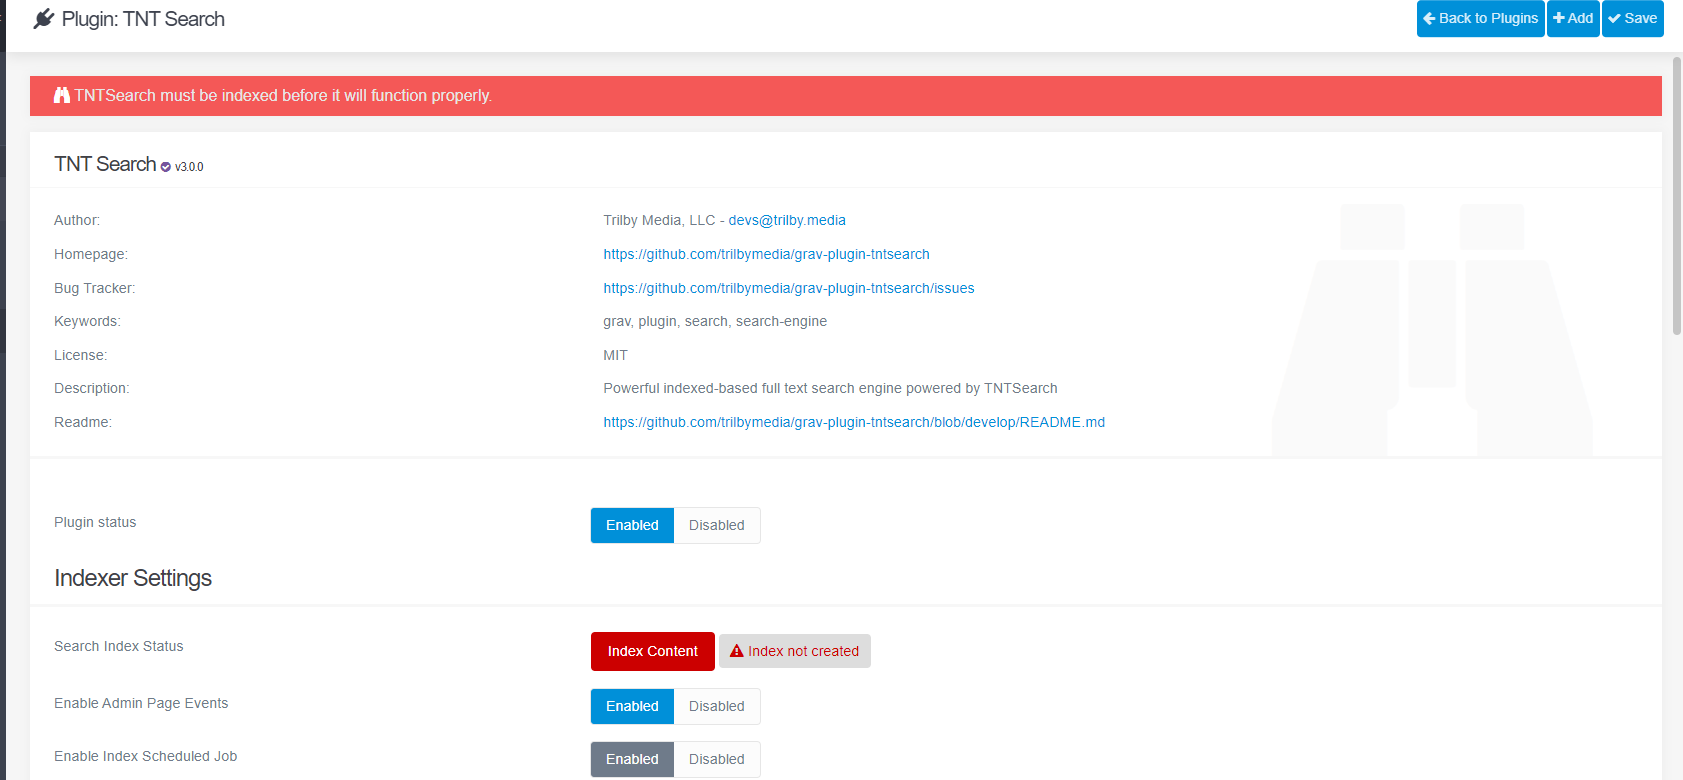1683x780 pixels.
Task: Click the 'MIT' license value
Action: click(615, 355)
